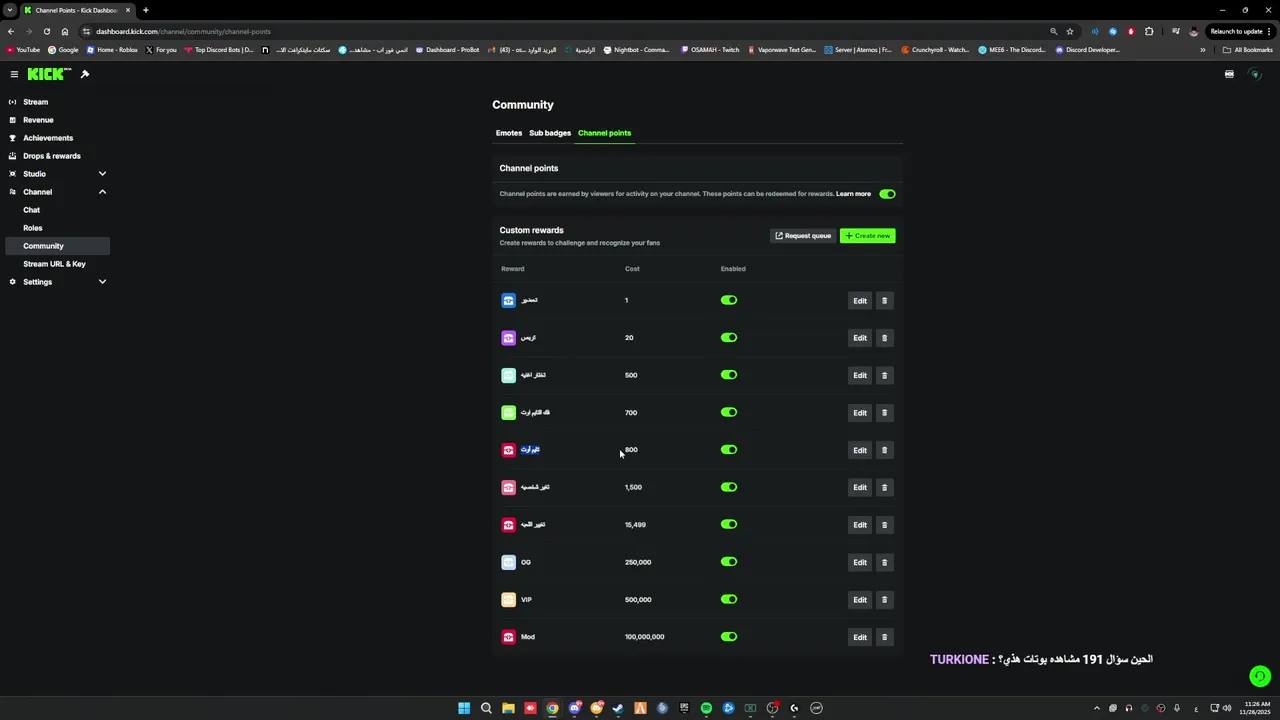This screenshot has height=720, width=1280.
Task: Disable the reward costing 15,499 points
Action: click(x=729, y=525)
